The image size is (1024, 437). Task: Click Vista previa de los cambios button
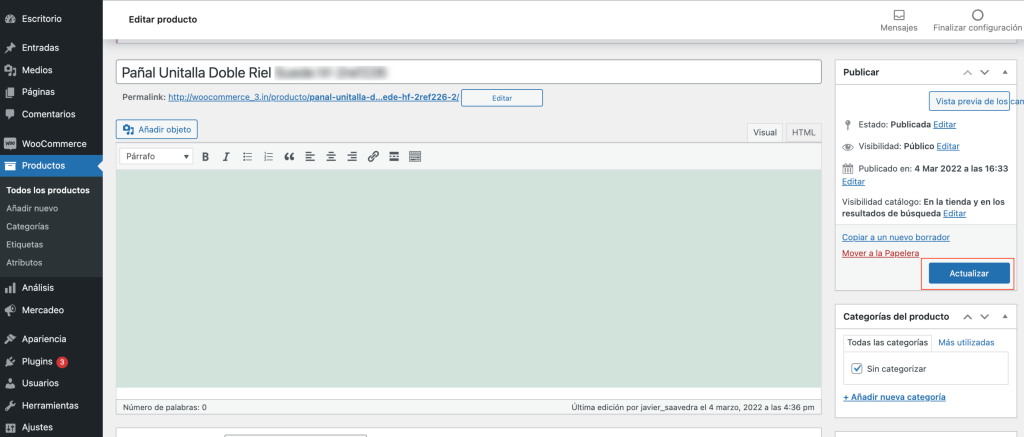(969, 101)
